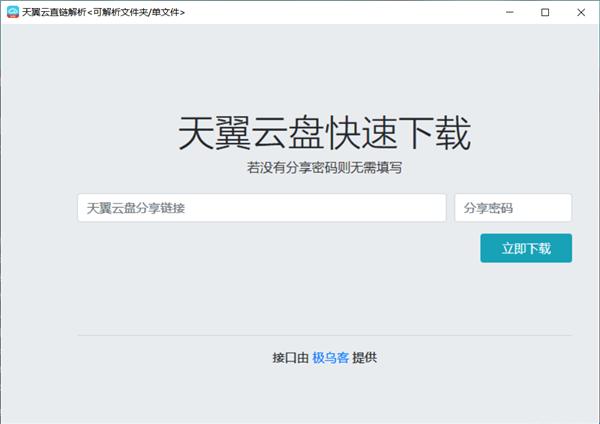
Task: Select the 天翼云盘快速下载 heading text
Action: (x=324, y=133)
